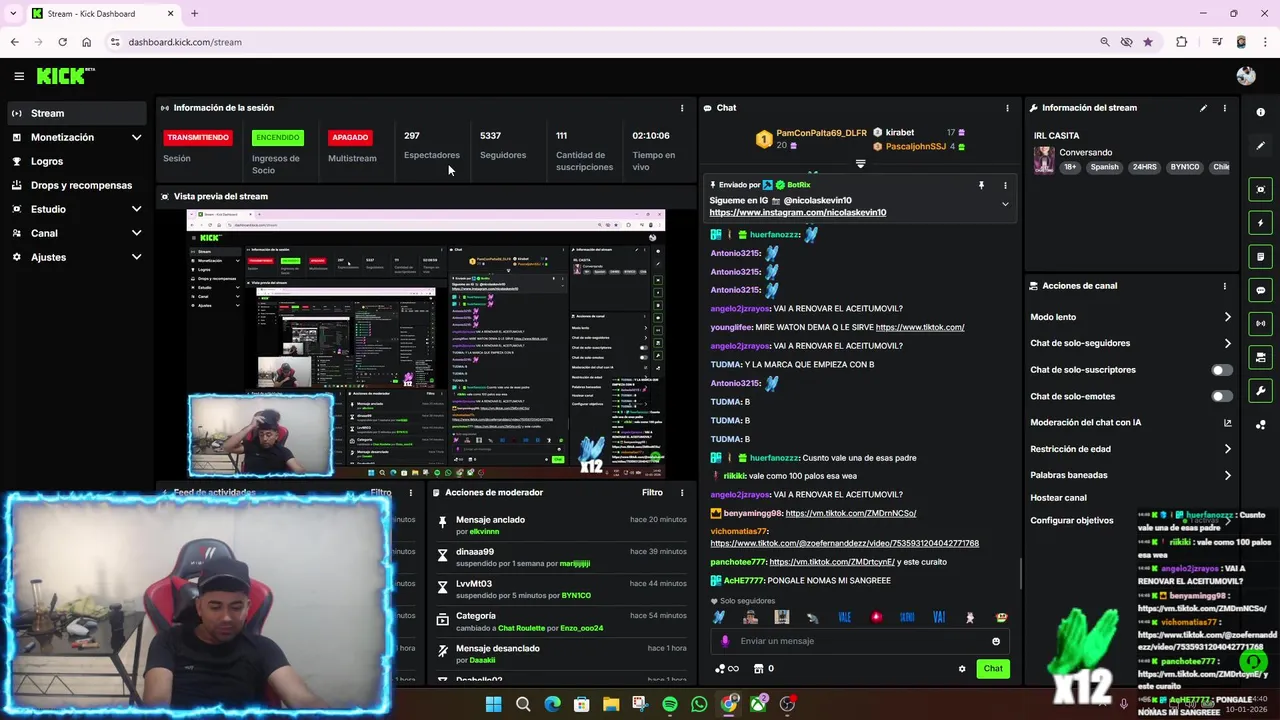Open the Acciones de canal three-dot menu
Image resolution: width=1280 pixels, height=720 pixels.
[1225, 286]
